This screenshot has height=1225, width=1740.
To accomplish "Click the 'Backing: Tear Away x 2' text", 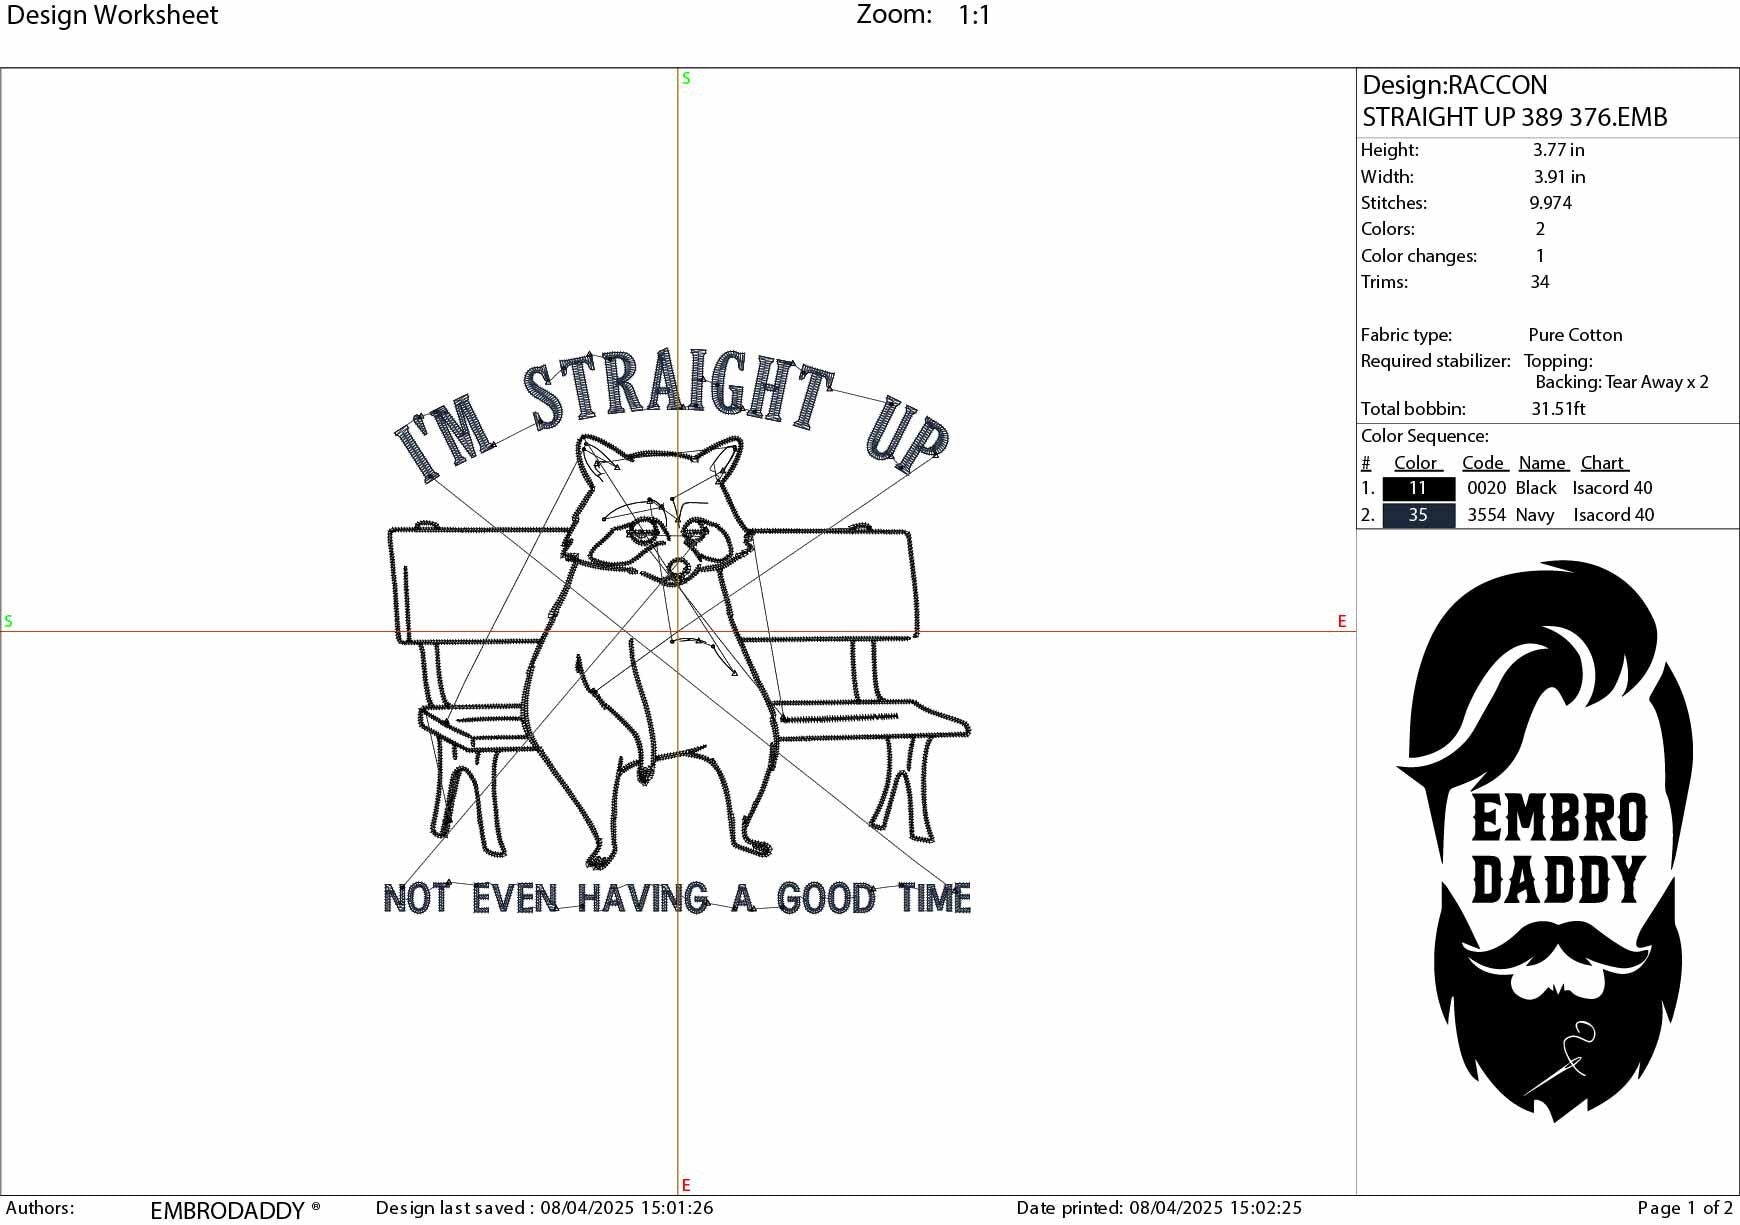I will click(1622, 382).
